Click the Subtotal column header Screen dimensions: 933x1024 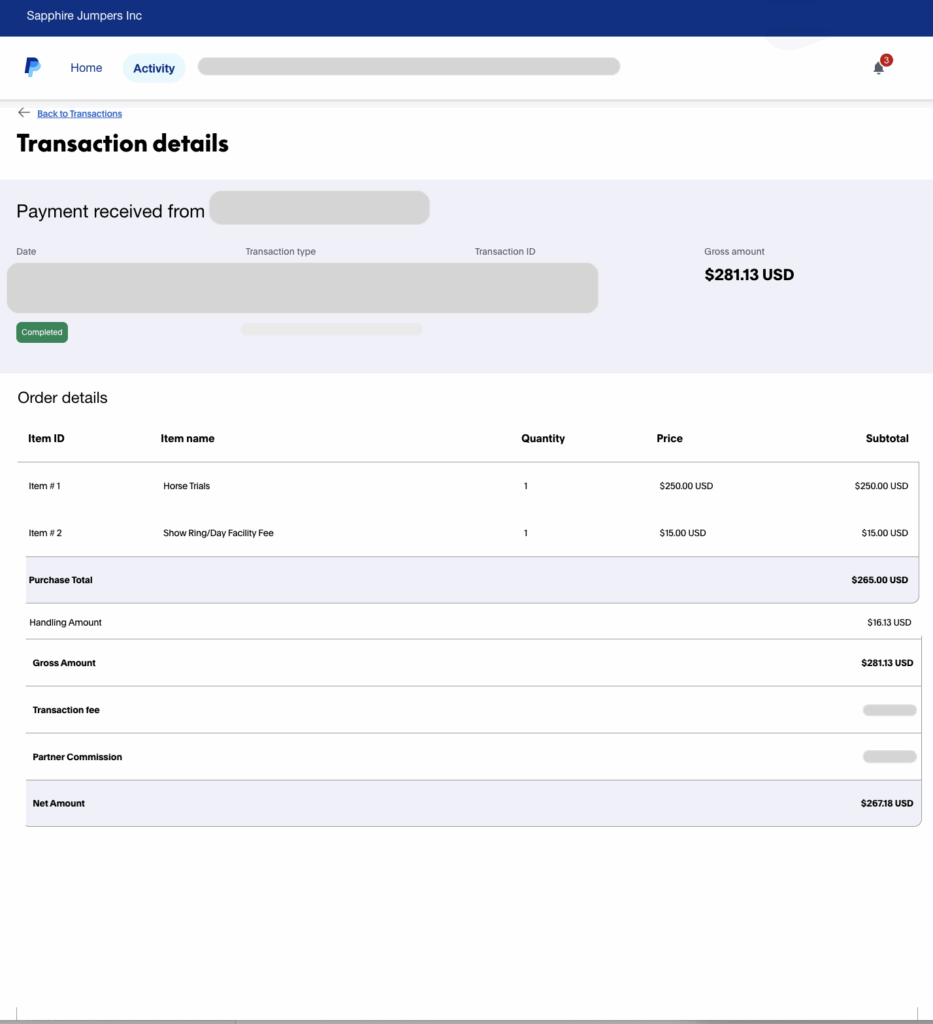tap(887, 438)
